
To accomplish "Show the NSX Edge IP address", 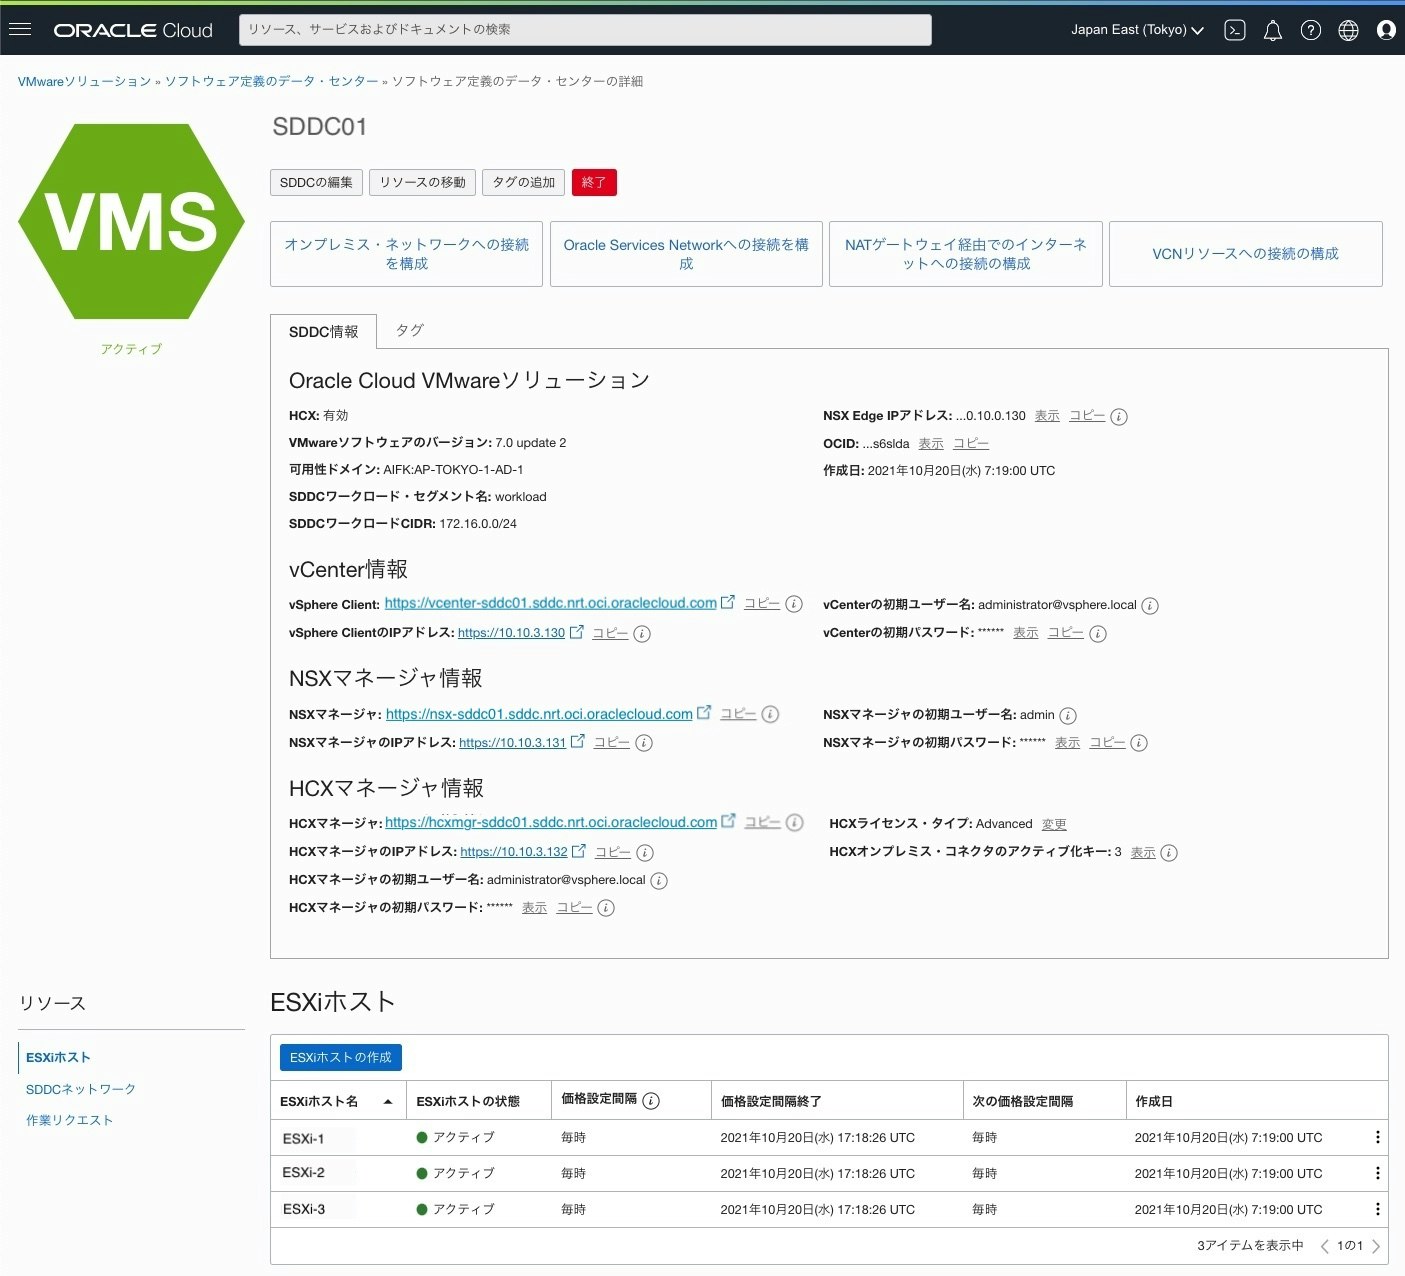I will (1047, 416).
